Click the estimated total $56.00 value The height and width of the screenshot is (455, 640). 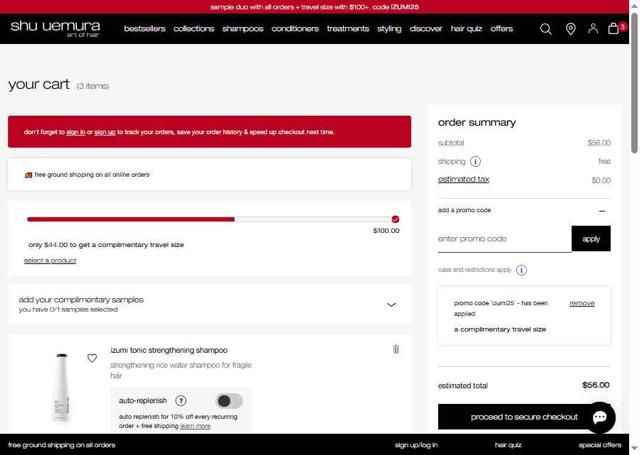[x=596, y=385]
